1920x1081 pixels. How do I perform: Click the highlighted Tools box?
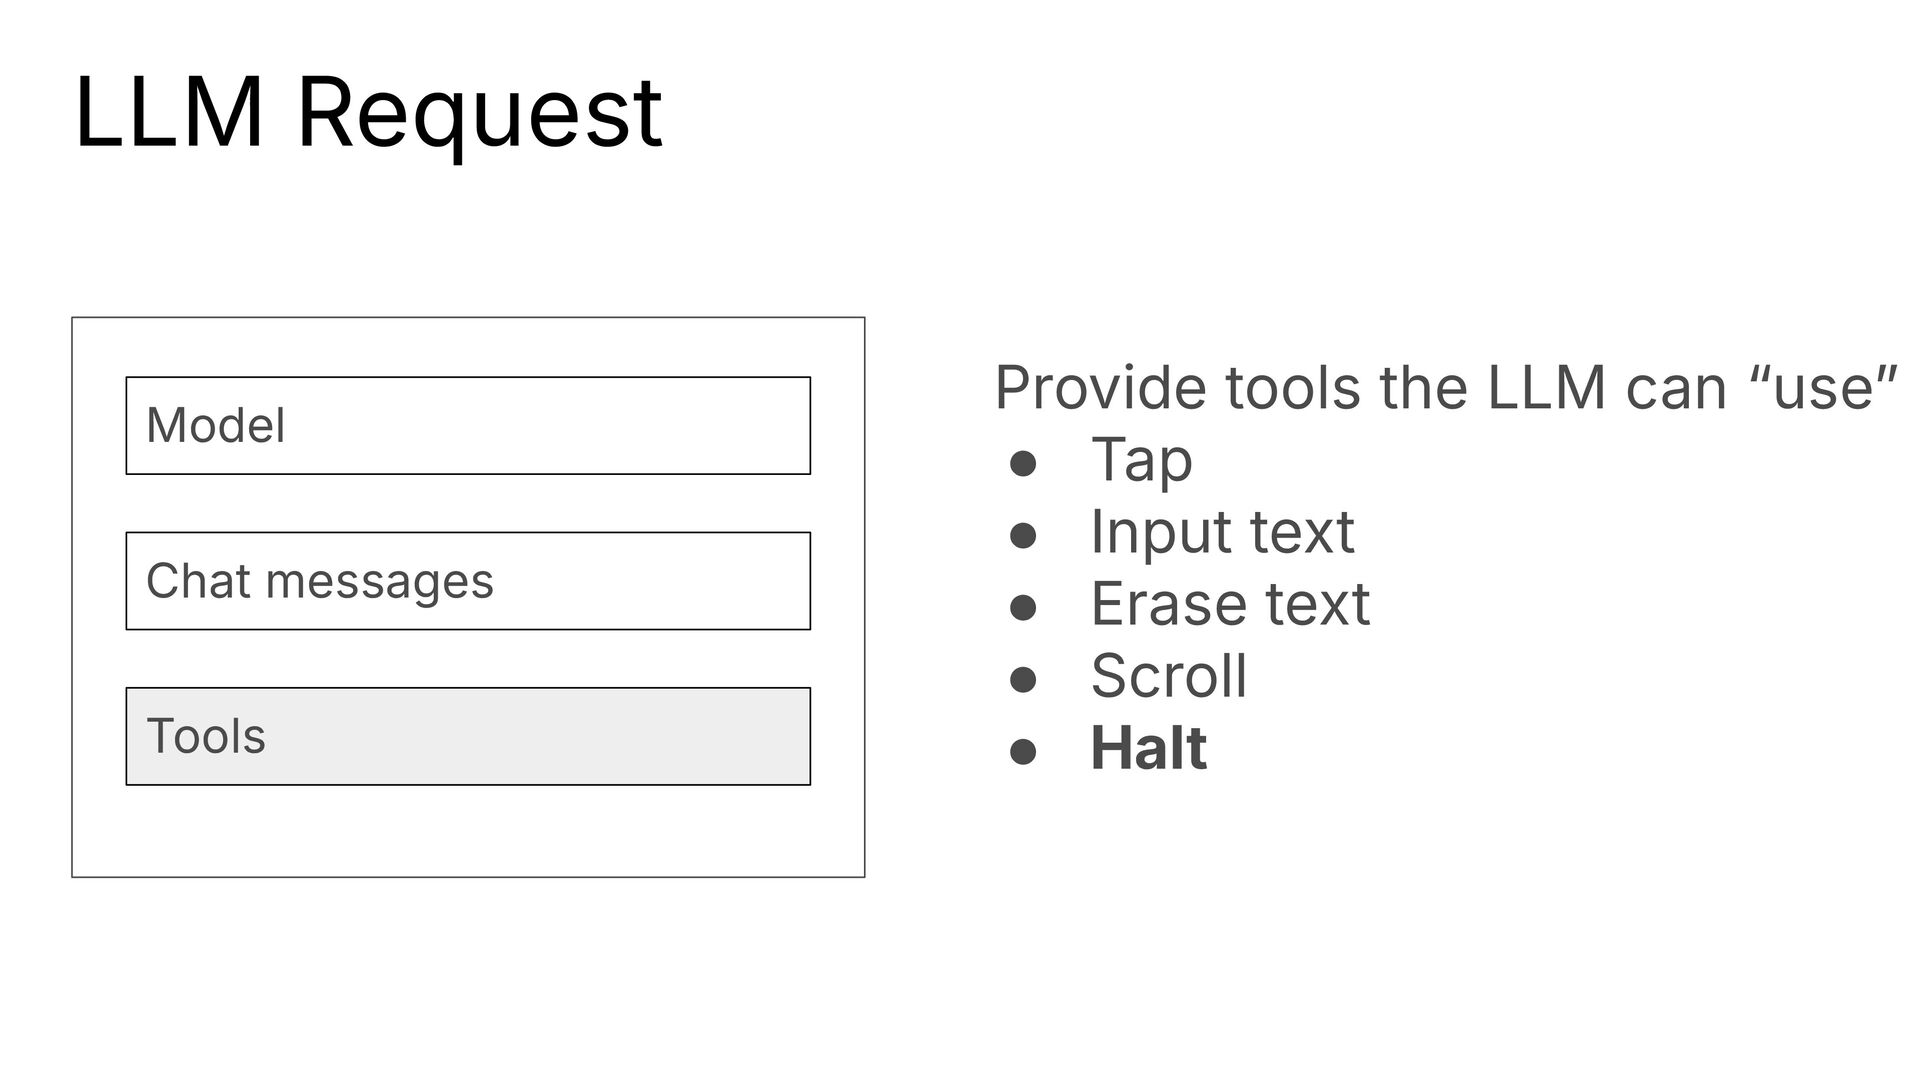coord(468,737)
